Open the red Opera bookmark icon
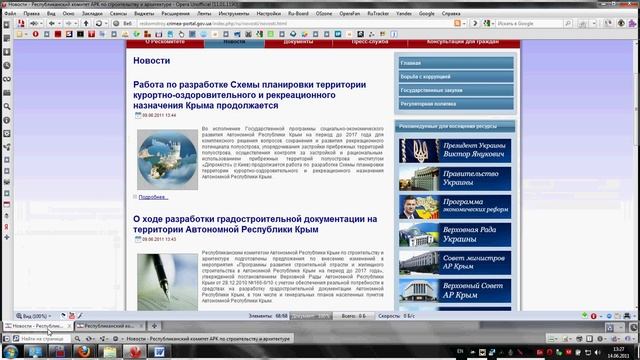Viewport: 640px width, 360px height. [36, 34]
